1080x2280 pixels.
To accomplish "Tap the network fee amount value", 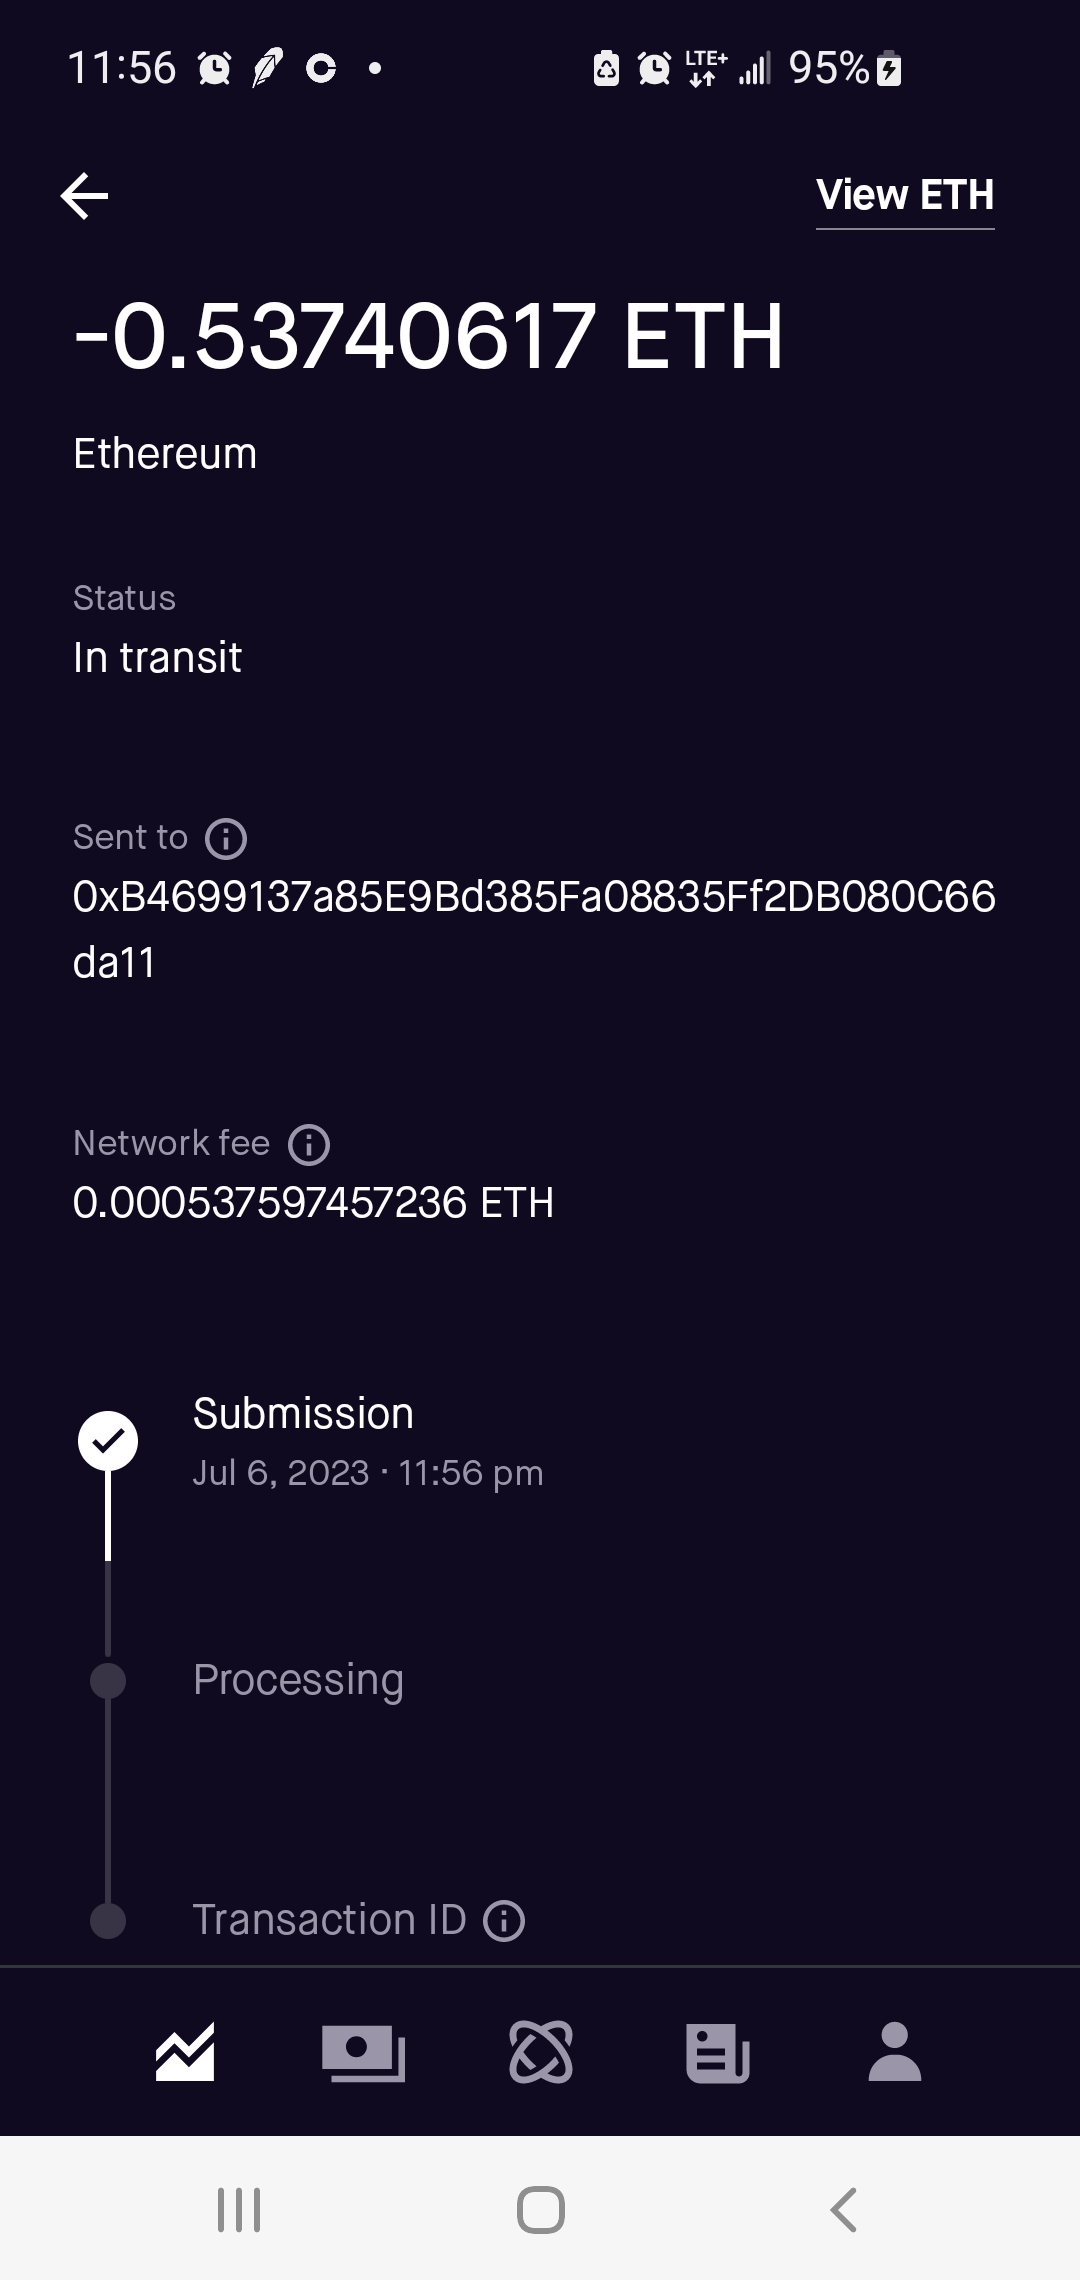I will pos(313,1203).
